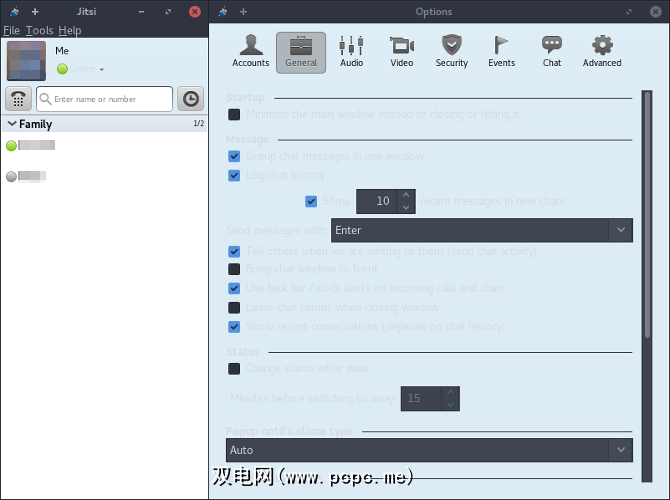Minimize the Jitsi window

(141, 12)
